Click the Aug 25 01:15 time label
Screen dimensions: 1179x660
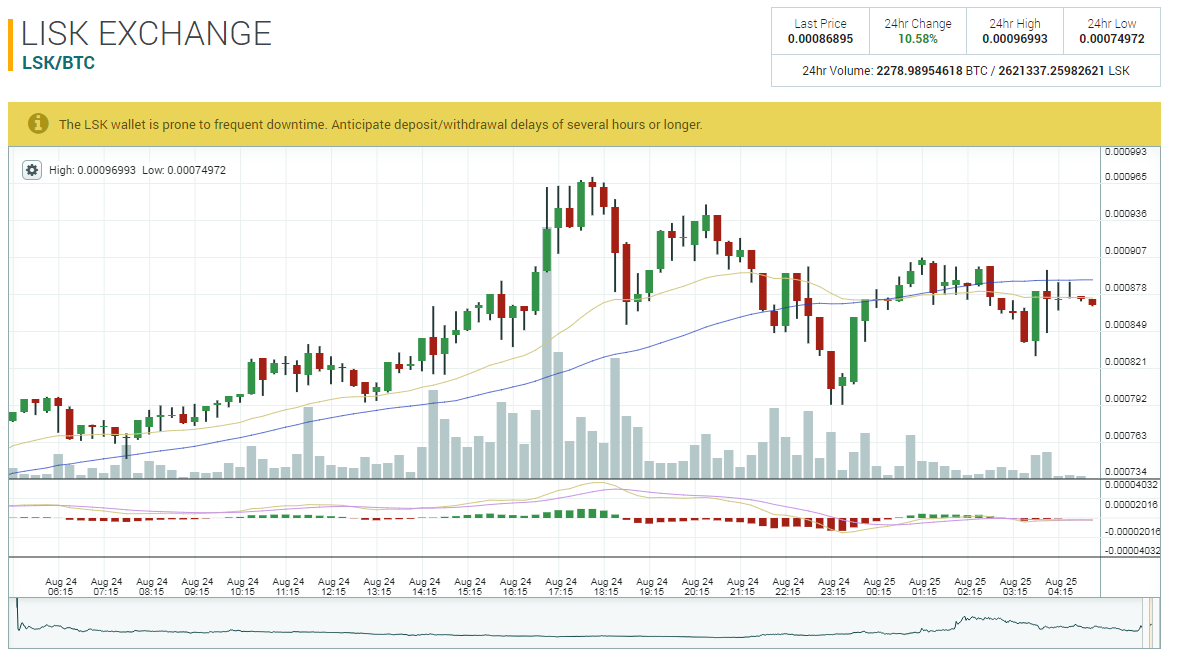pos(924,587)
